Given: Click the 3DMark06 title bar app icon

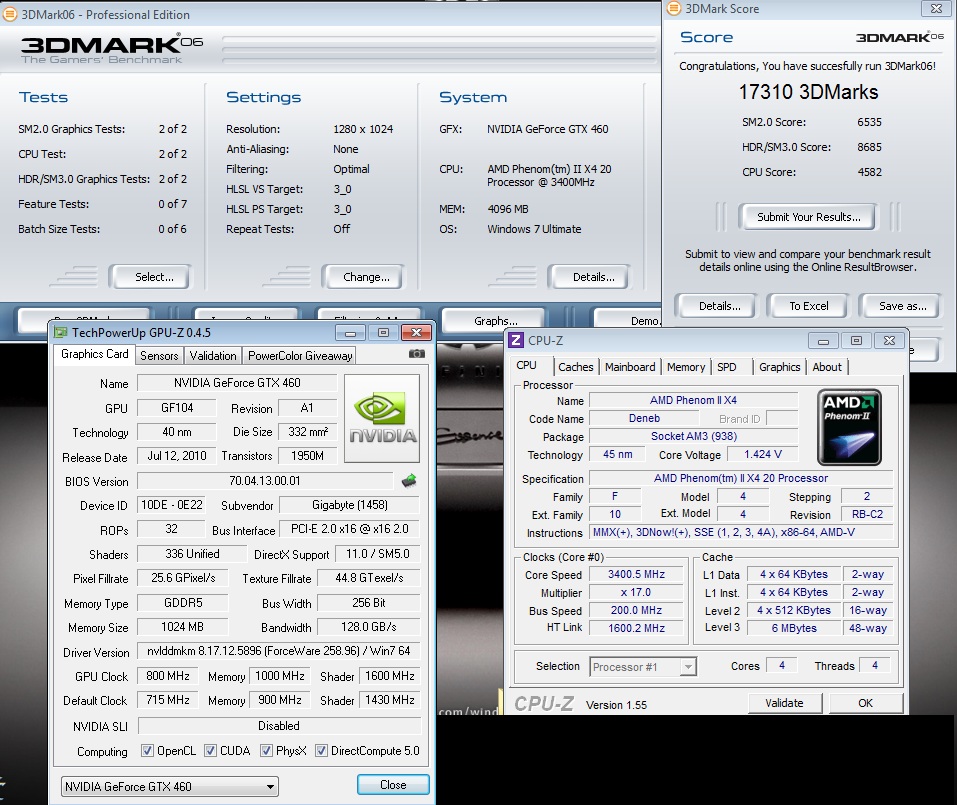Looking at the screenshot, I should tap(10, 15).
